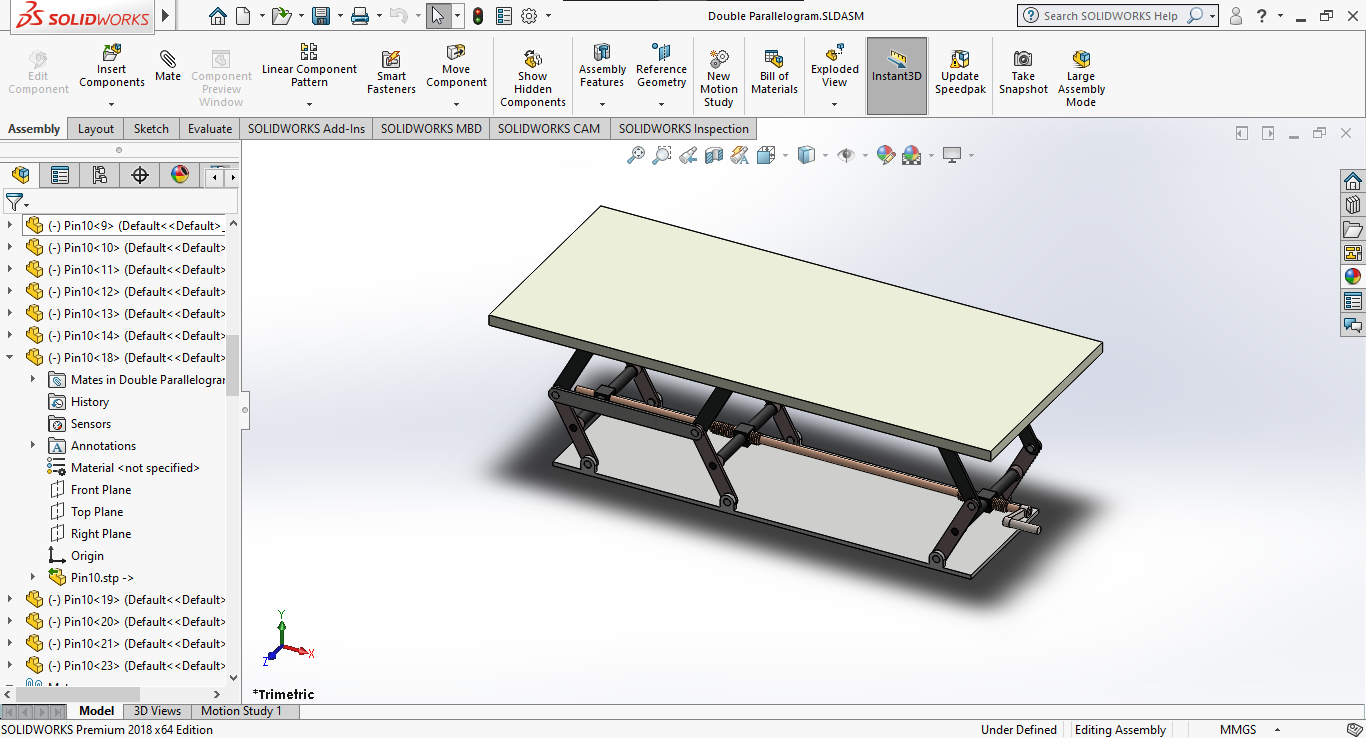Expand the Annotations tree item

(x=33, y=445)
